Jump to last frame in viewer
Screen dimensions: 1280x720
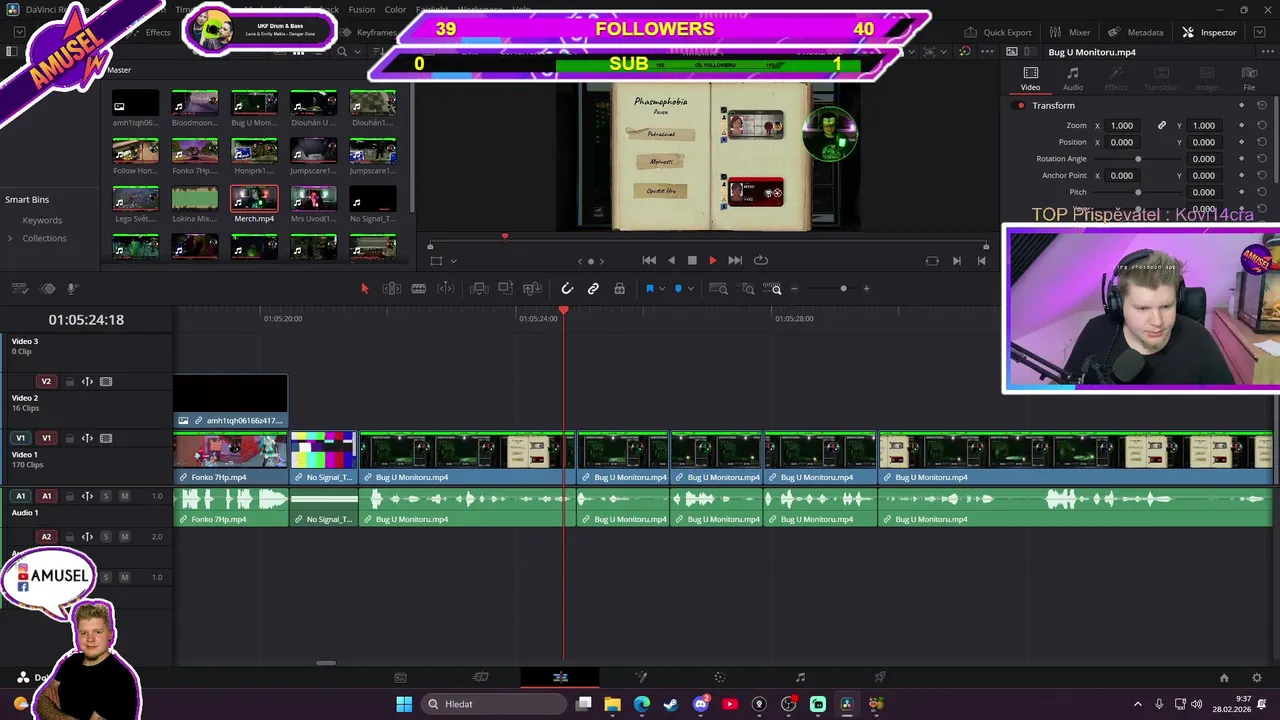[x=735, y=260]
